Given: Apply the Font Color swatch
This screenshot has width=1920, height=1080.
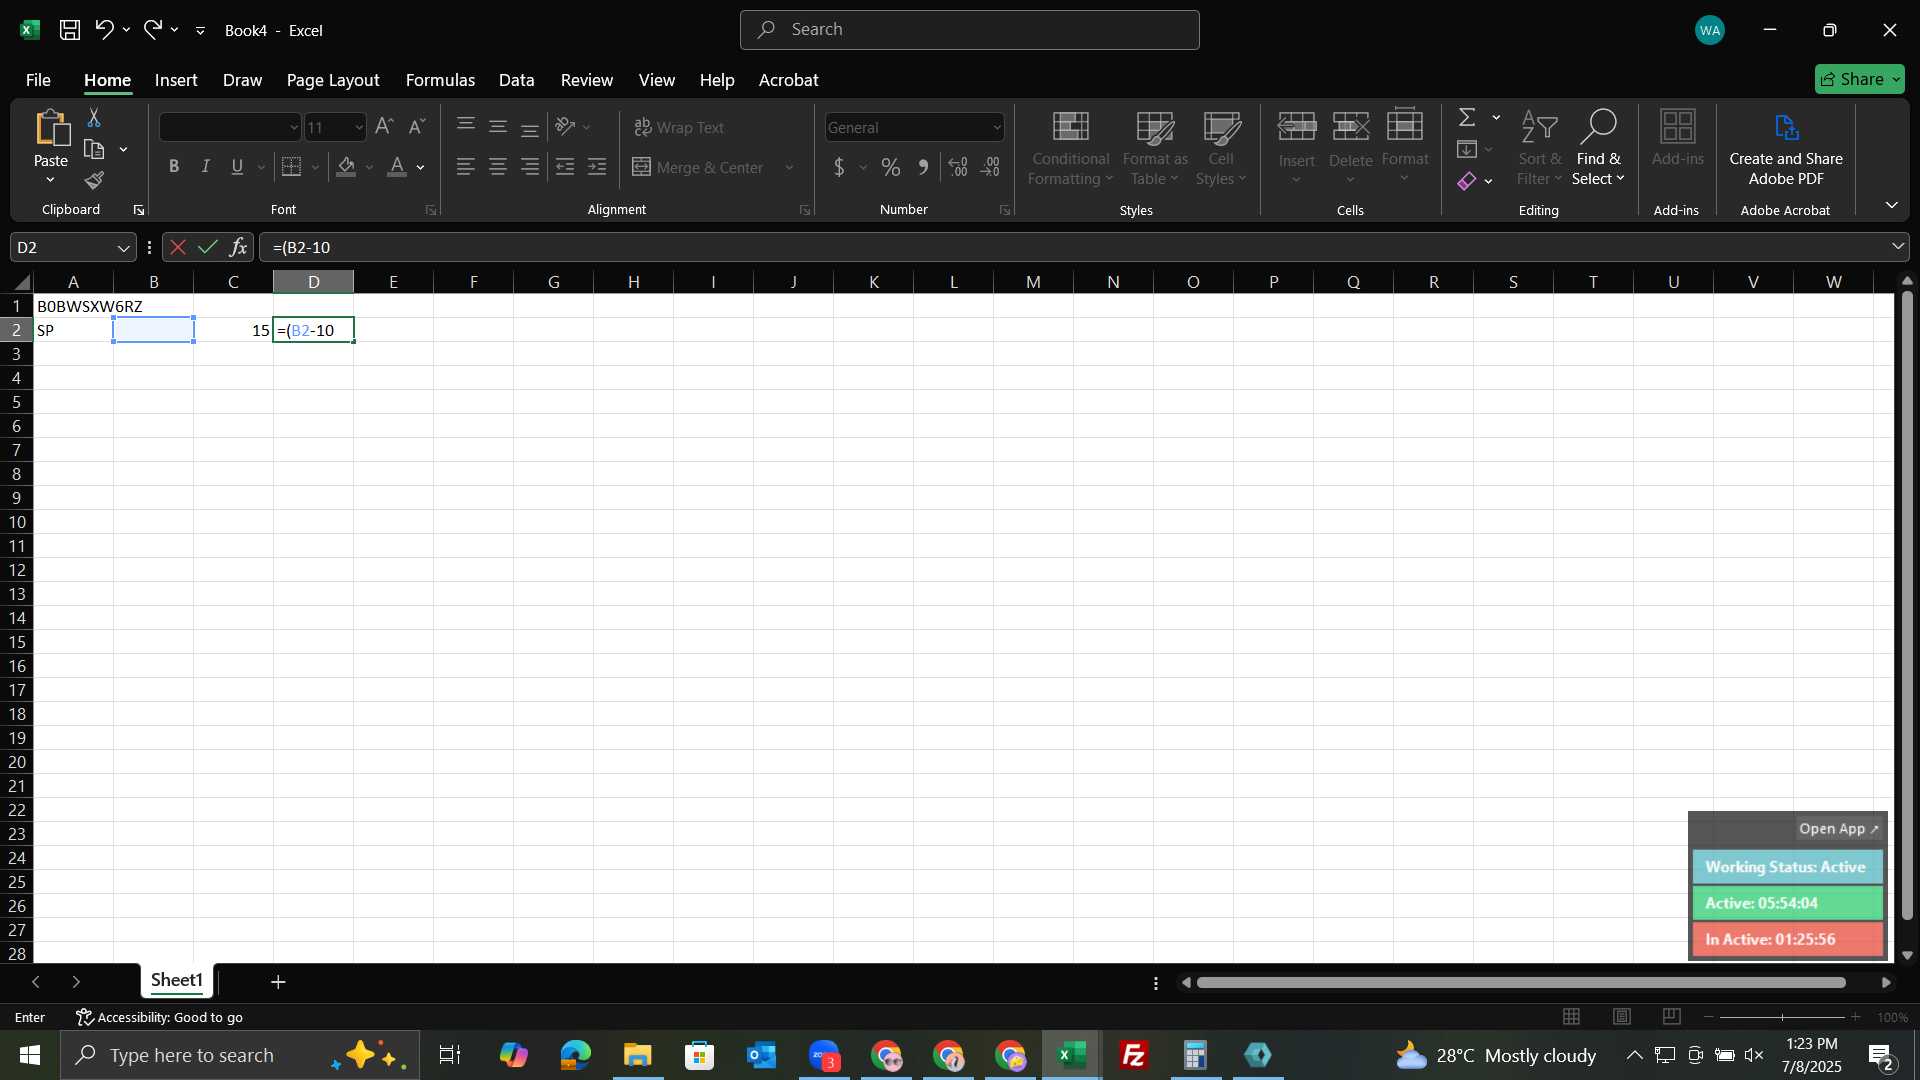Looking at the screenshot, I should (x=397, y=167).
